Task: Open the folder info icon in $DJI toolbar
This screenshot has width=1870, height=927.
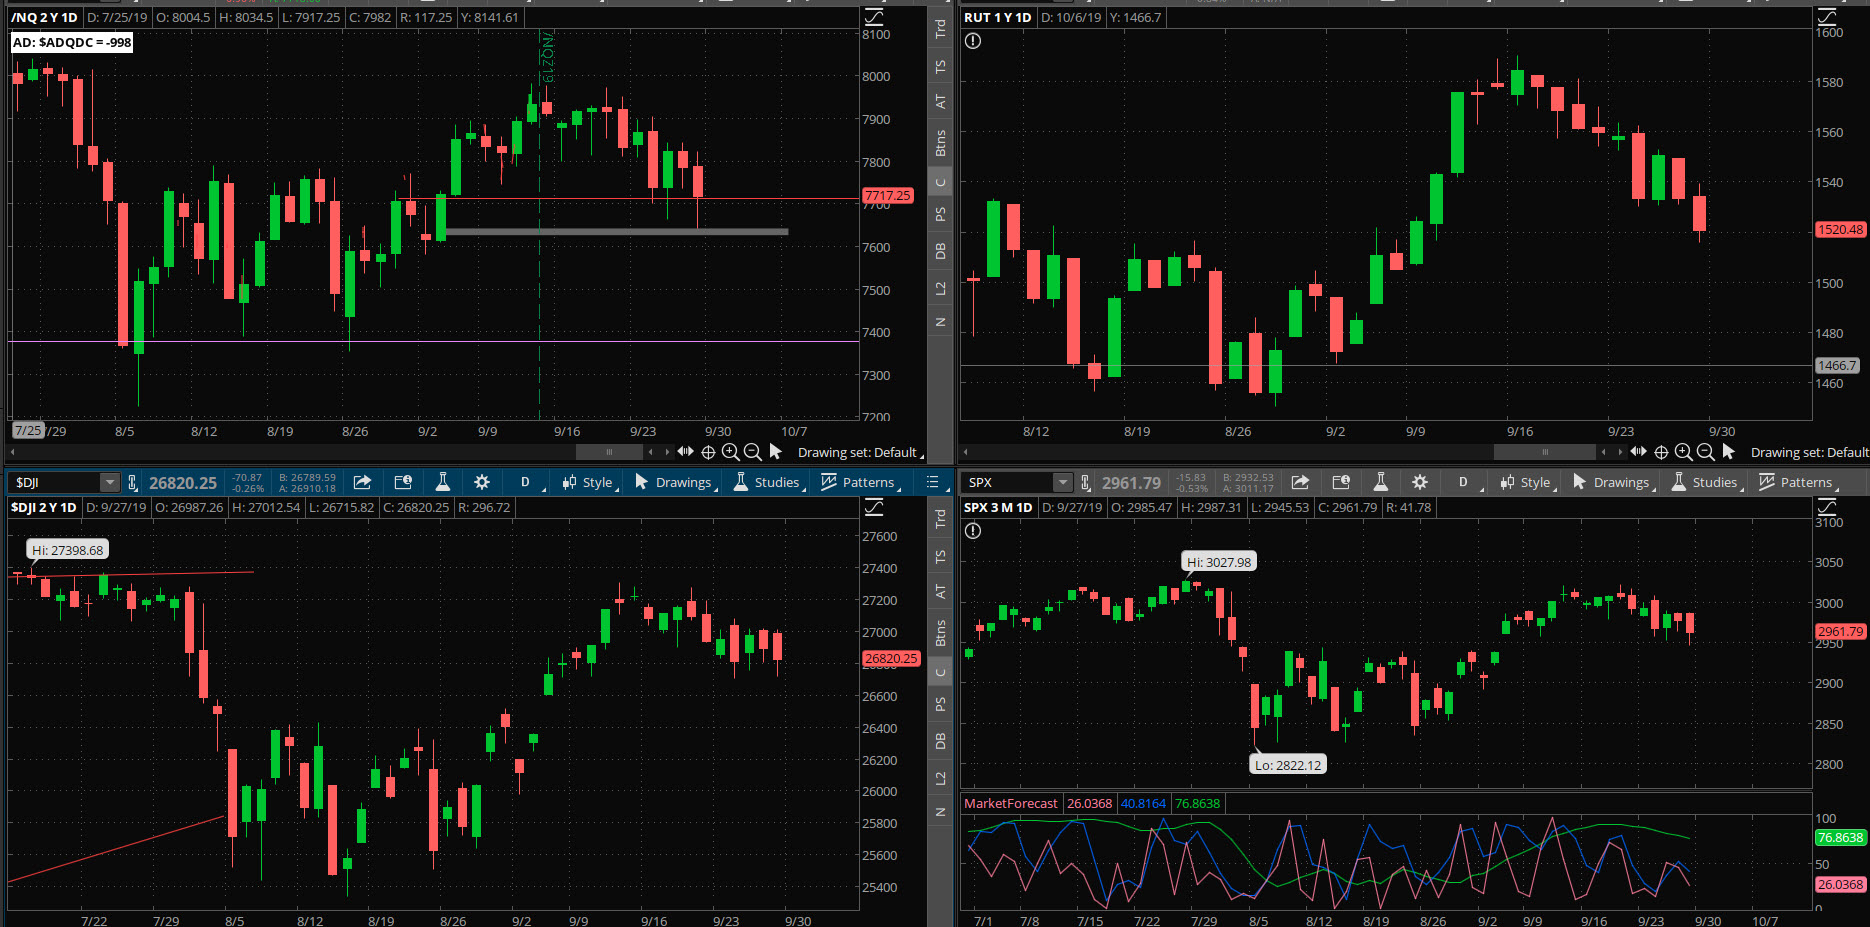Action: 403,482
